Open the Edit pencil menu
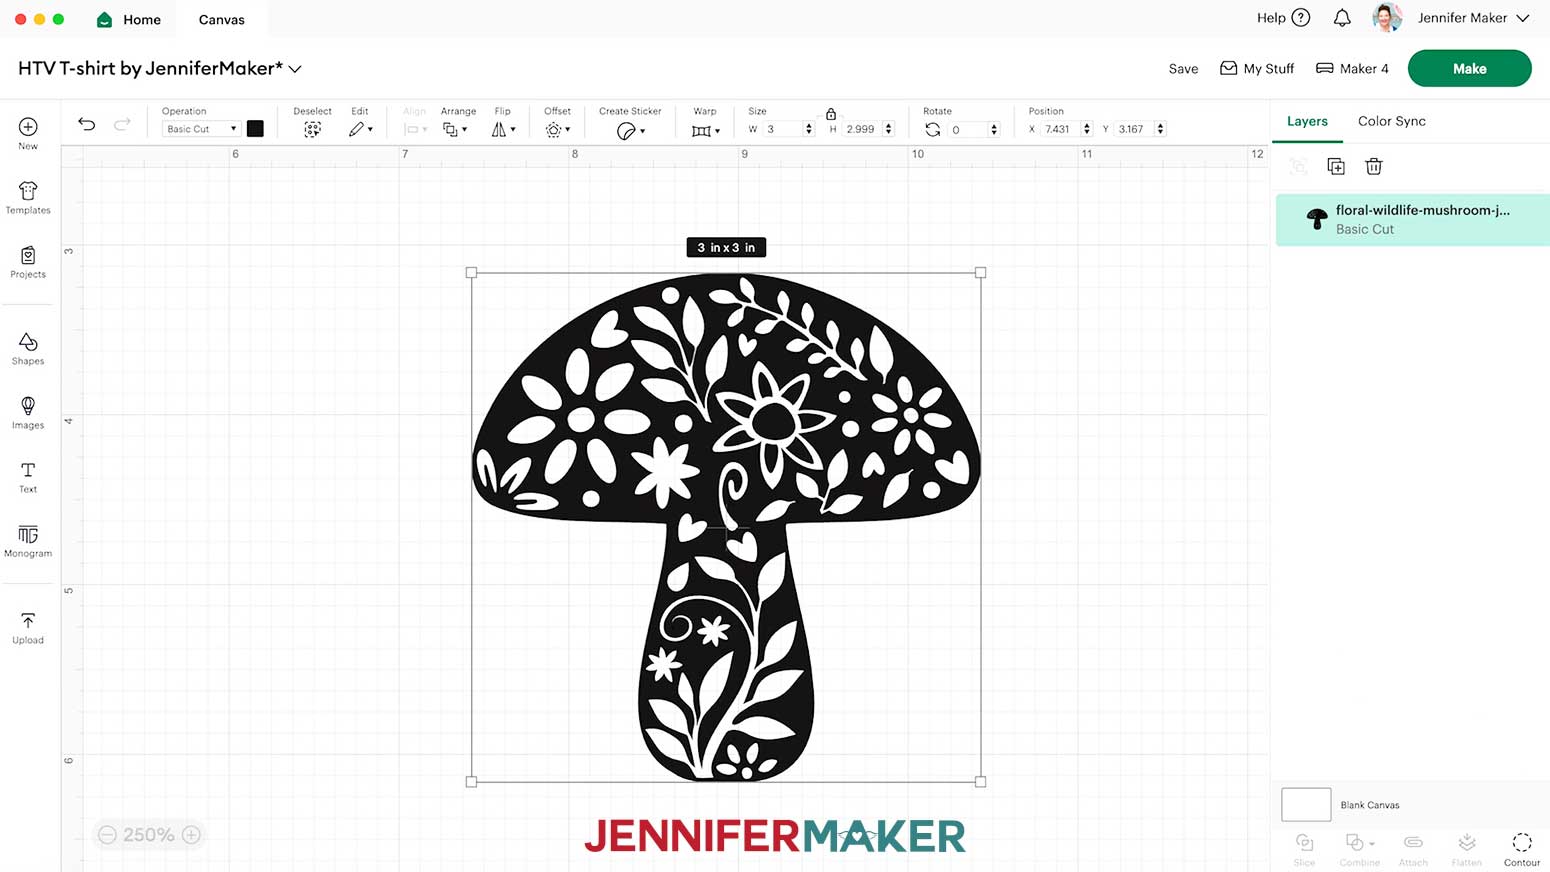The width and height of the screenshot is (1550, 872). pyautogui.click(x=360, y=130)
